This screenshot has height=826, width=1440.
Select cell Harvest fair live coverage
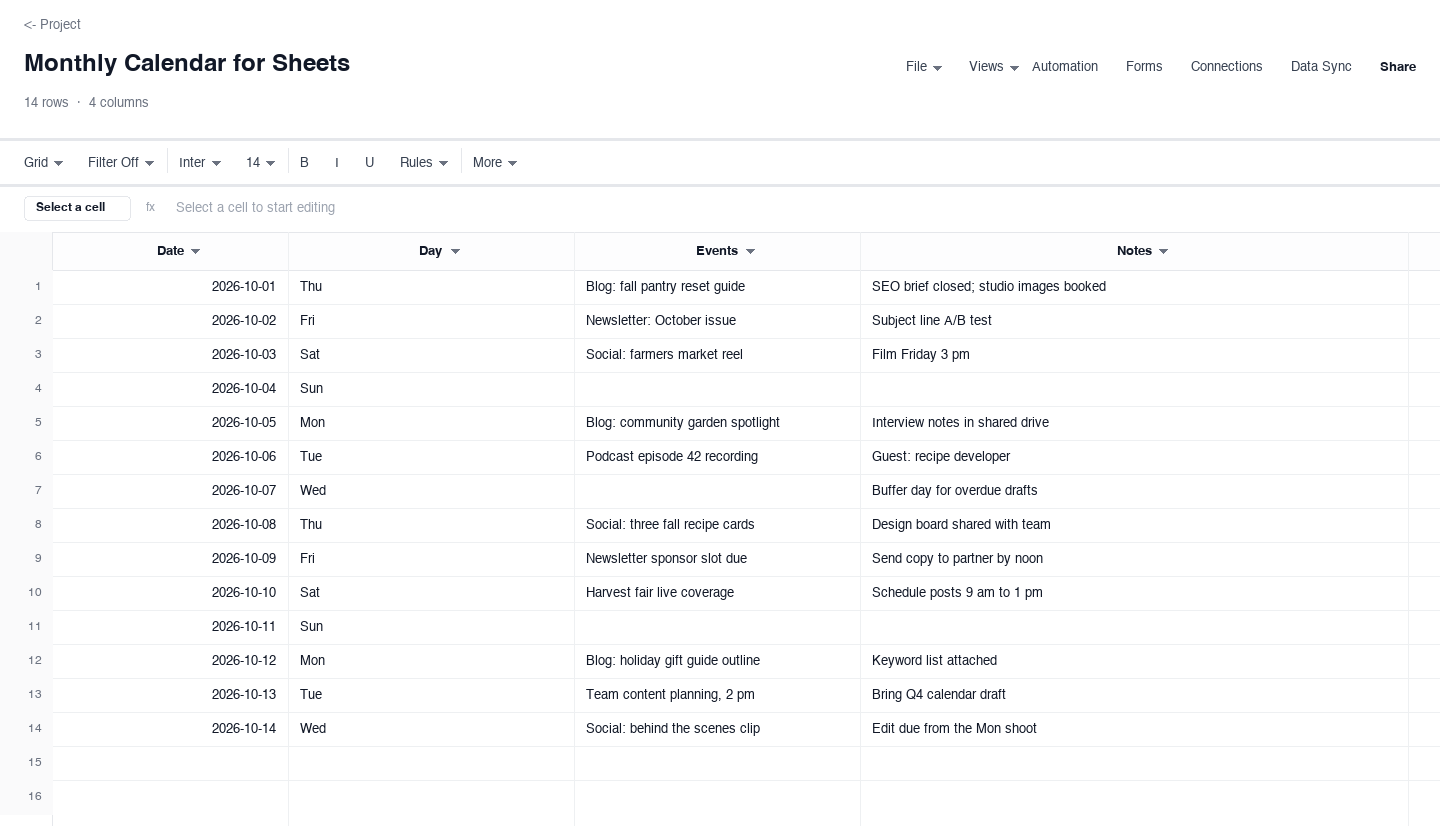point(718,593)
